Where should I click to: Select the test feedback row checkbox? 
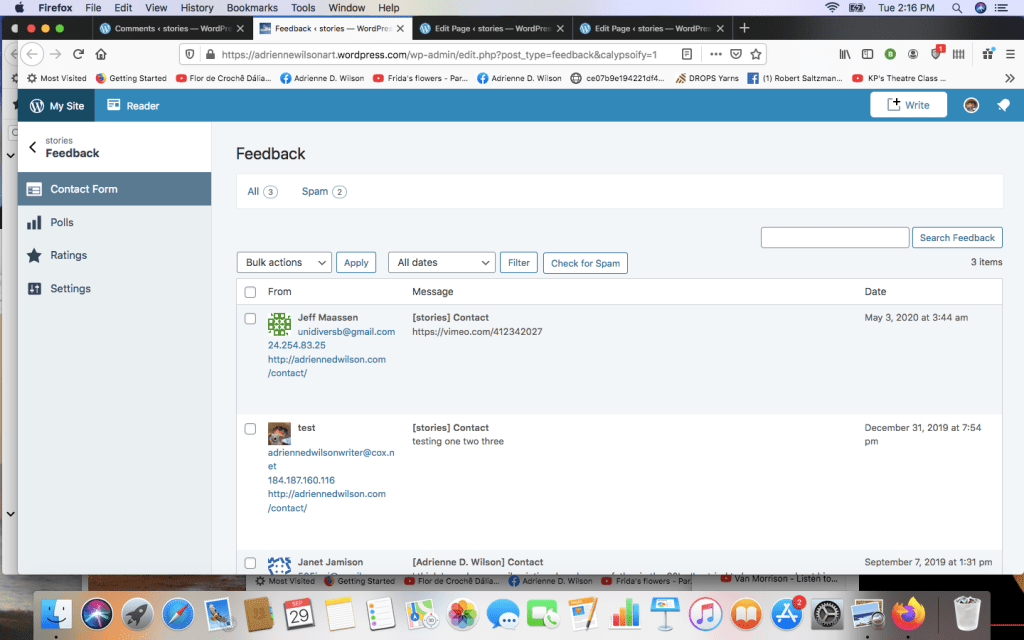[x=250, y=428]
